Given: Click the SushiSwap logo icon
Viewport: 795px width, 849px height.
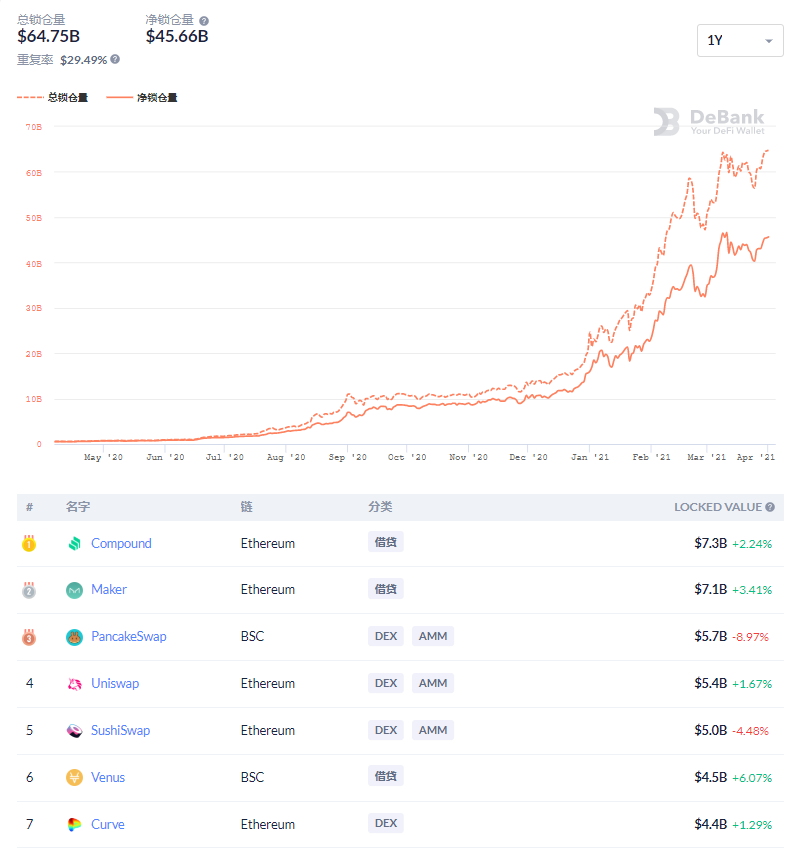Looking at the screenshot, I should tap(75, 731).
